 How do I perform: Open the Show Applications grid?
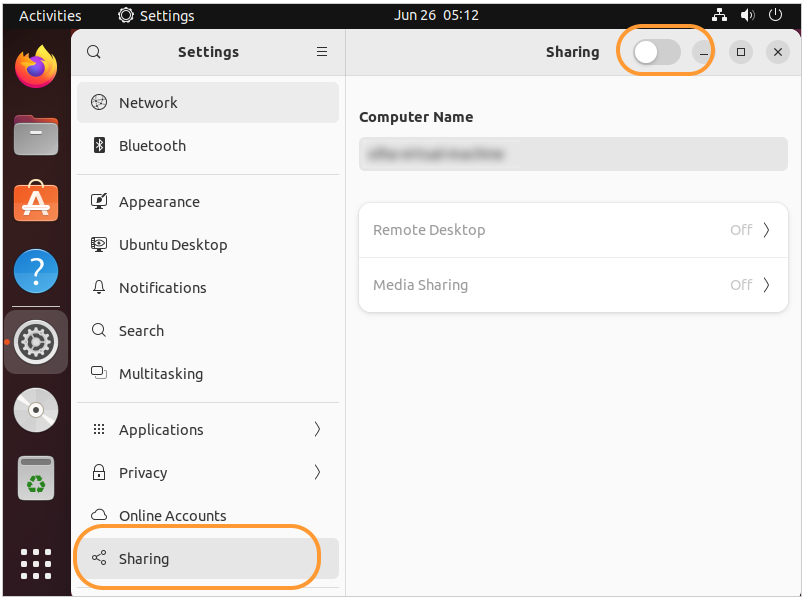coord(35,563)
